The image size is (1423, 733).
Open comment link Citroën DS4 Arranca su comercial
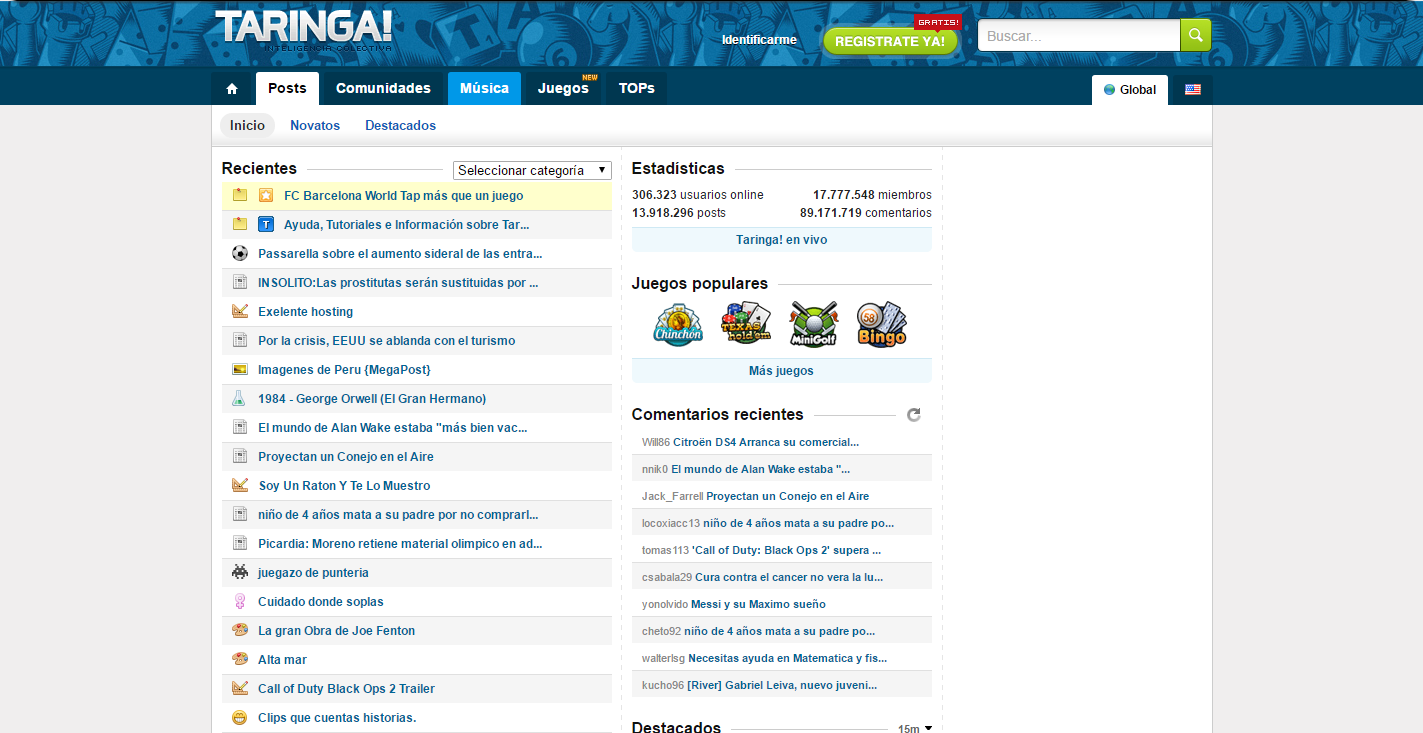click(x=766, y=442)
